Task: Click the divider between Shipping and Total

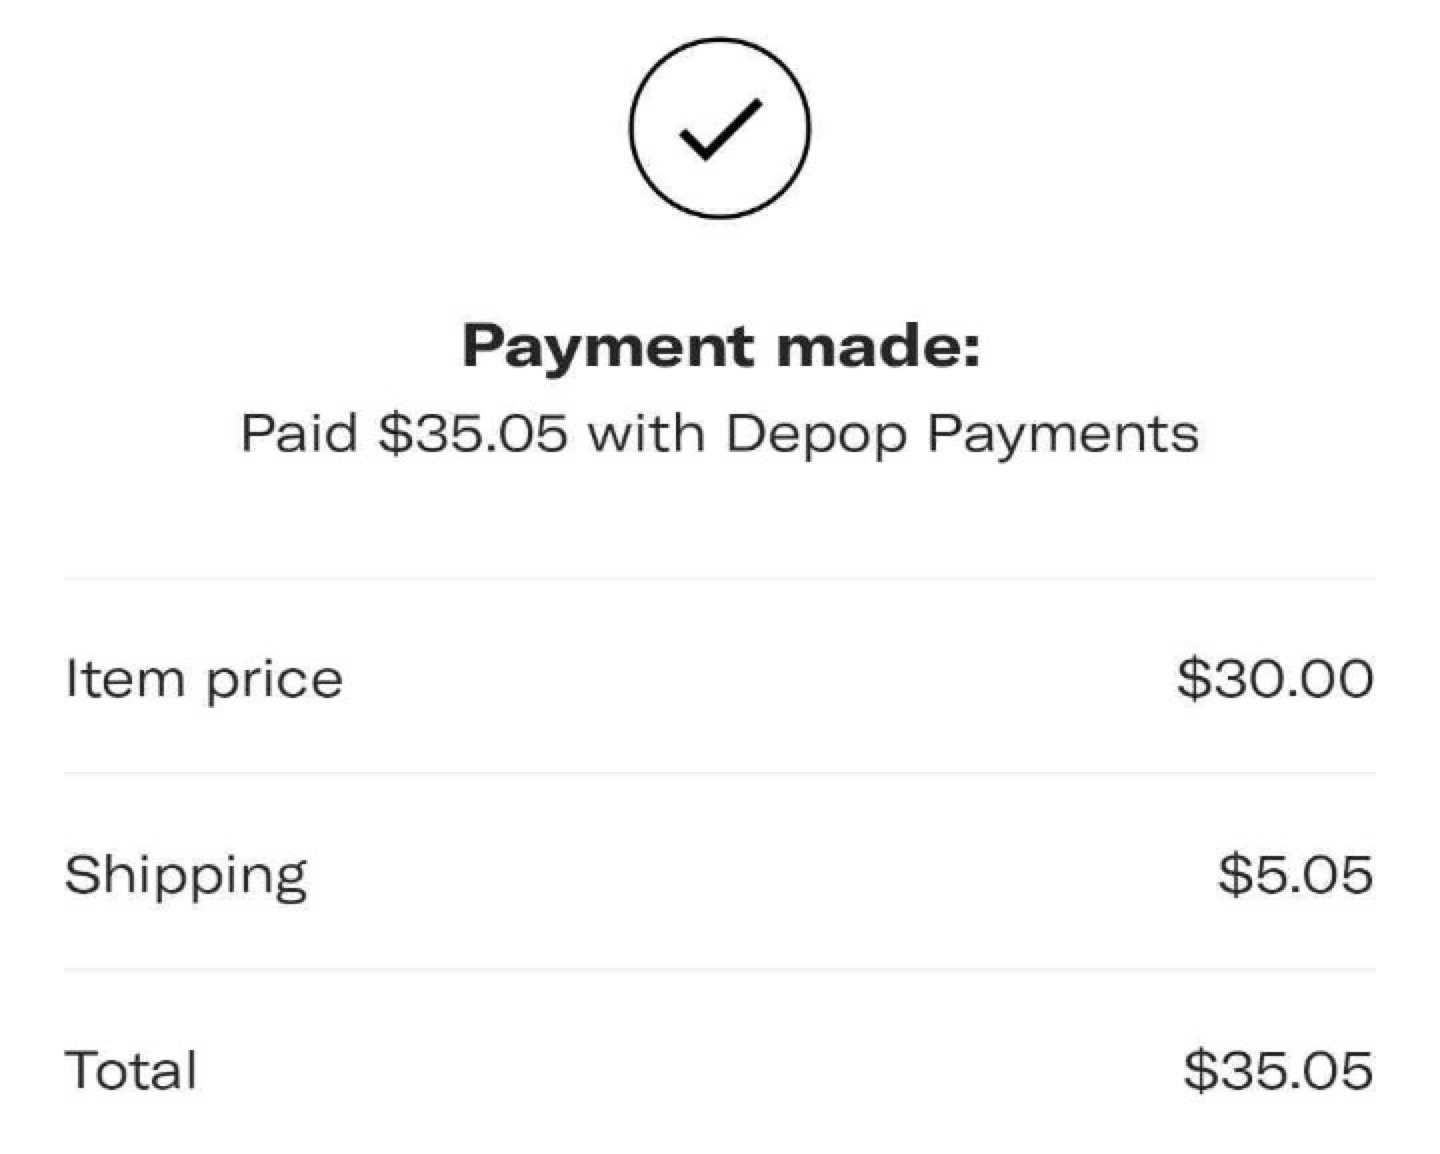Action: [719, 968]
